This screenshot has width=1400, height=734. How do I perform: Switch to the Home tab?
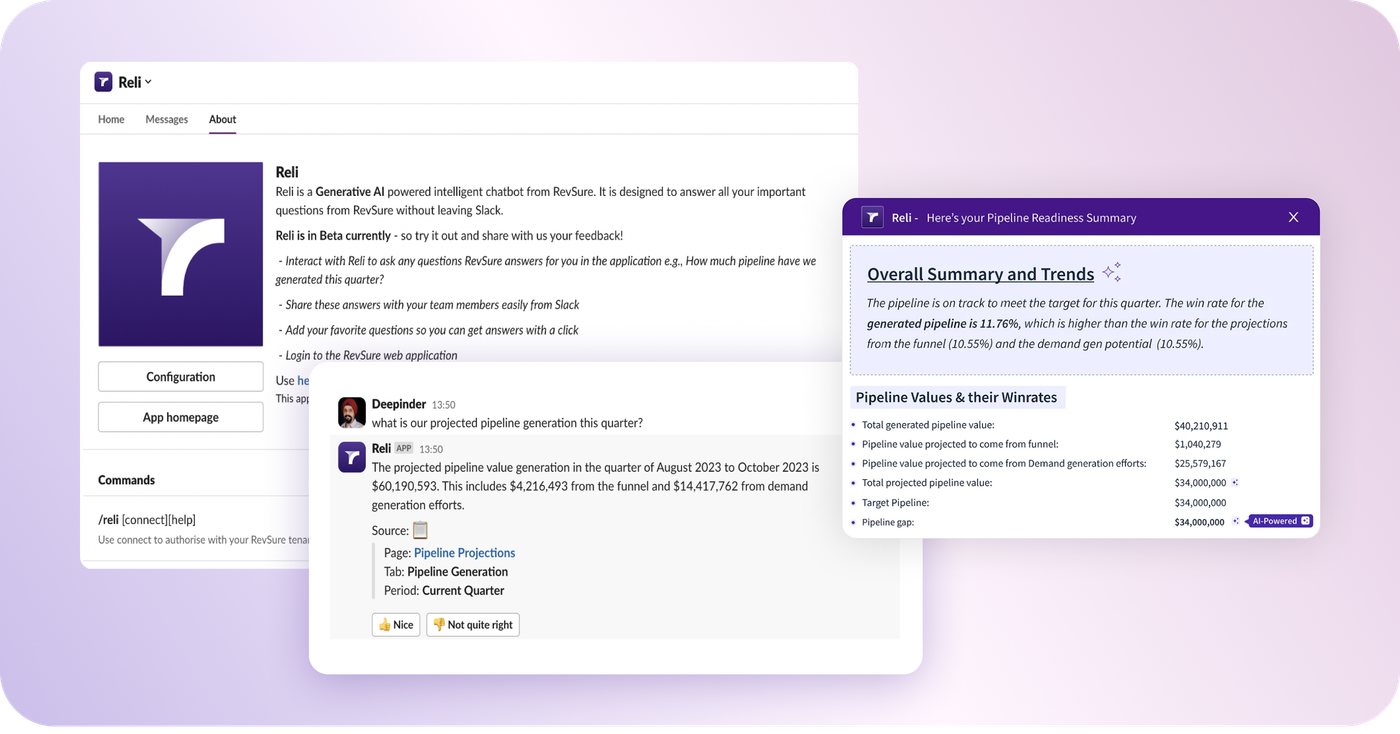click(111, 119)
